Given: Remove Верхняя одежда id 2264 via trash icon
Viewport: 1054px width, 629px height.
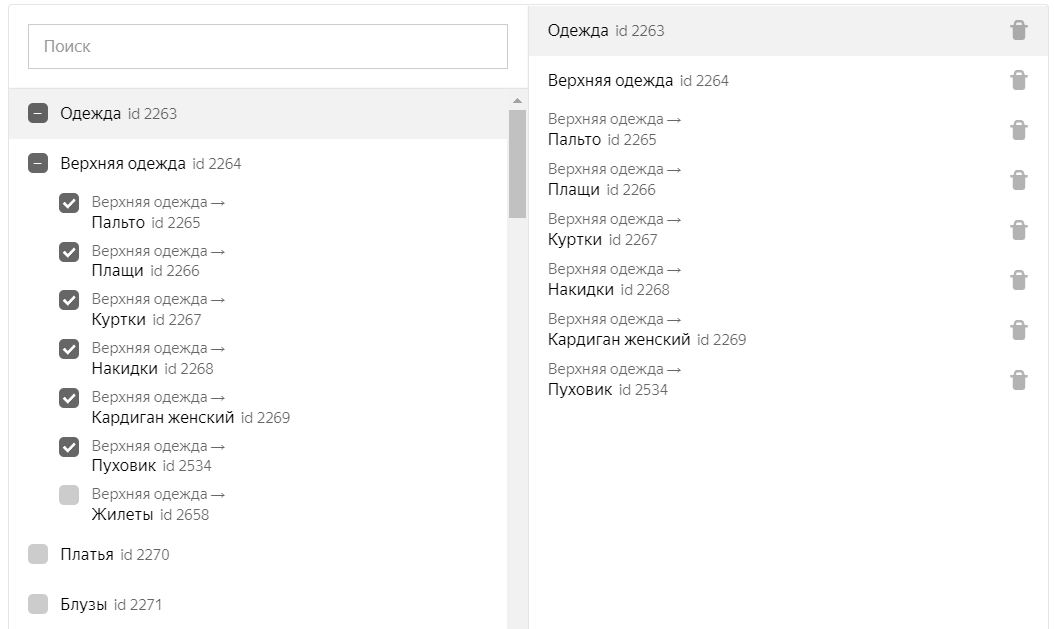Looking at the screenshot, I should coord(1018,80).
